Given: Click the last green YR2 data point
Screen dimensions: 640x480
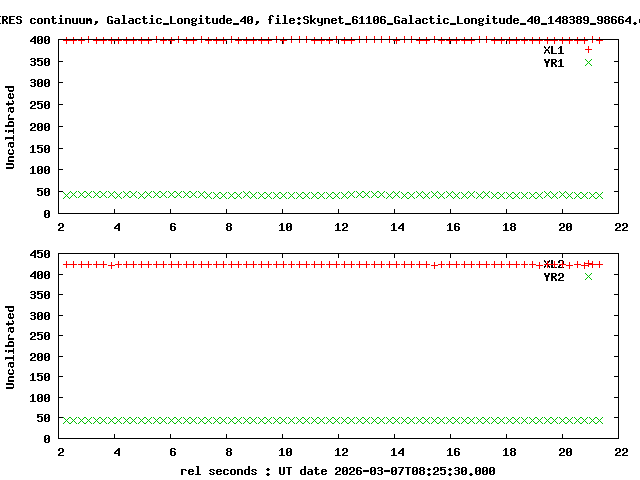Looking at the screenshot, I should pyautogui.click(x=599, y=420).
